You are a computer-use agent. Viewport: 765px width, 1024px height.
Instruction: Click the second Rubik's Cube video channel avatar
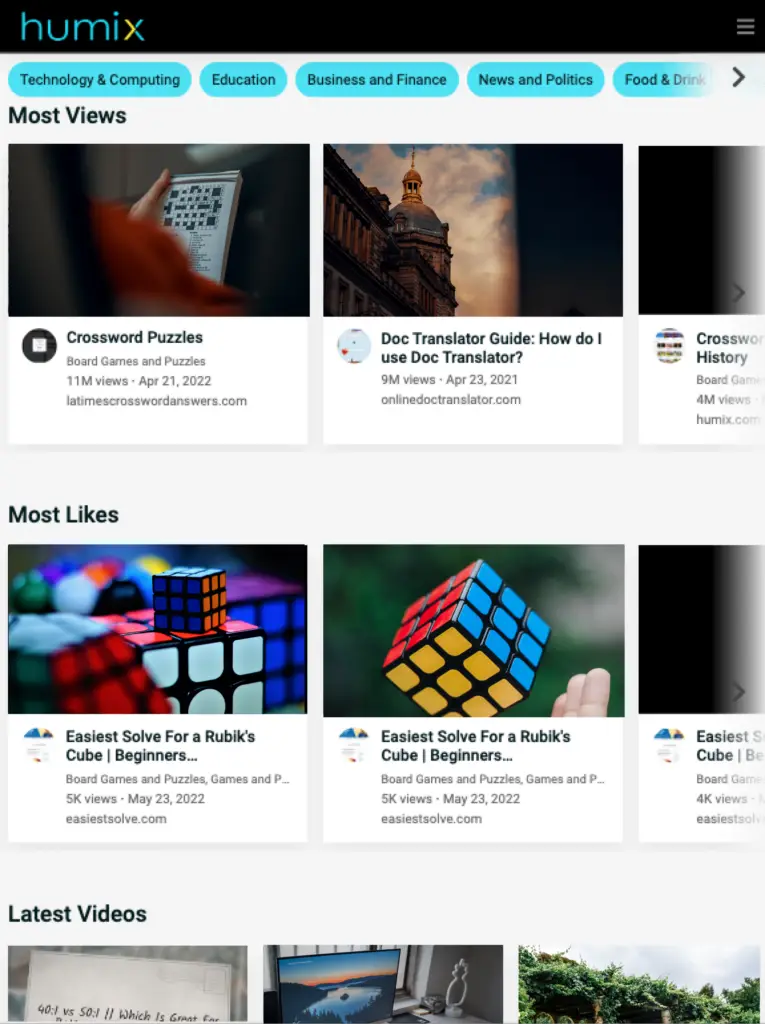[x=354, y=744]
